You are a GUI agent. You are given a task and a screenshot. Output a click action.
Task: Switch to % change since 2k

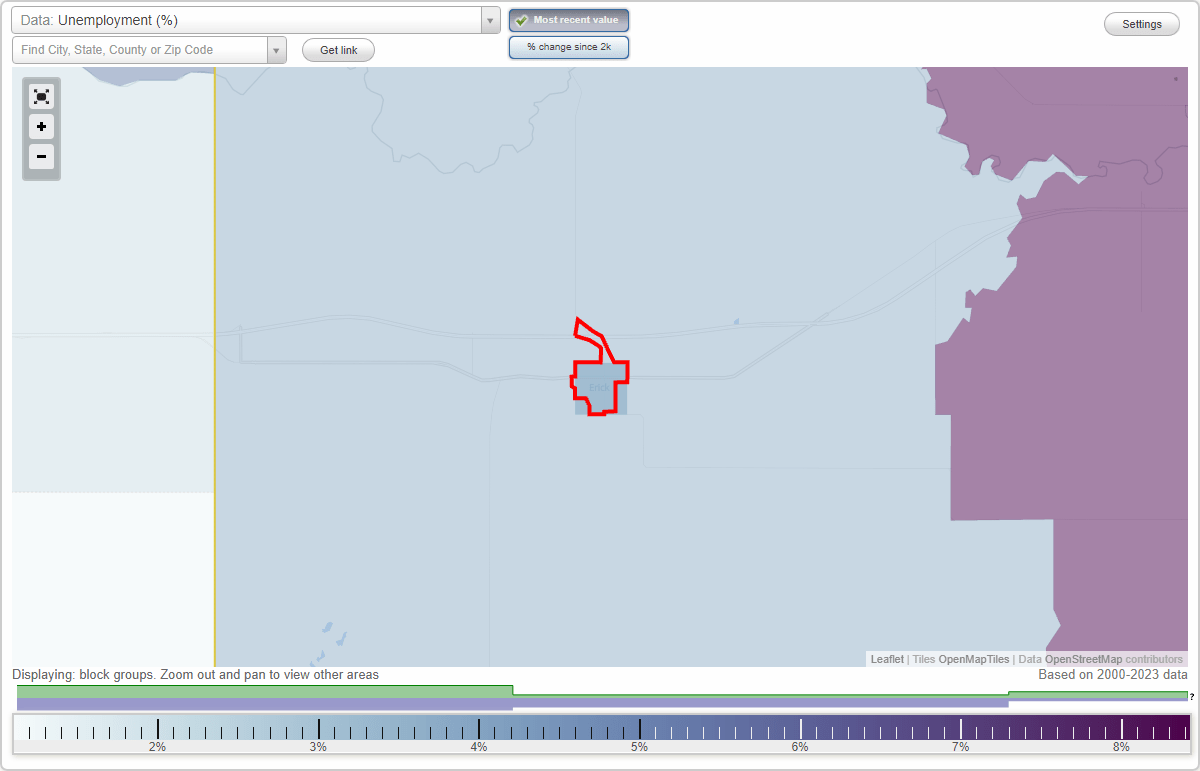point(569,47)
